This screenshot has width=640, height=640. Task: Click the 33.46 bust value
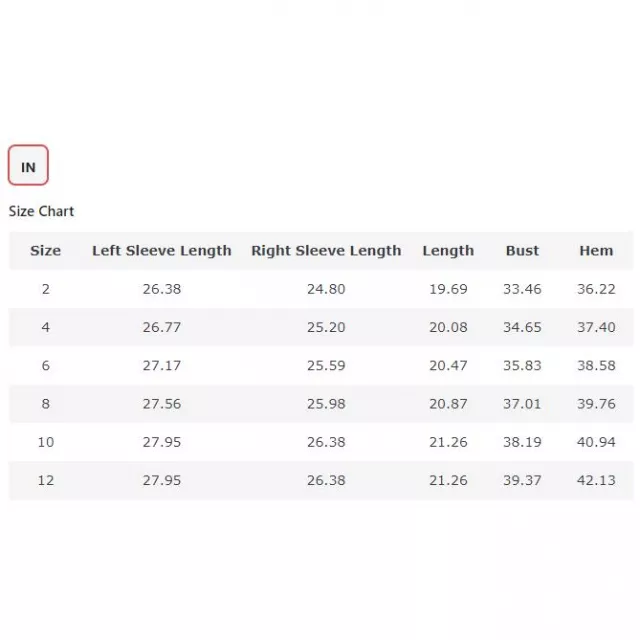tap(522, 289)
